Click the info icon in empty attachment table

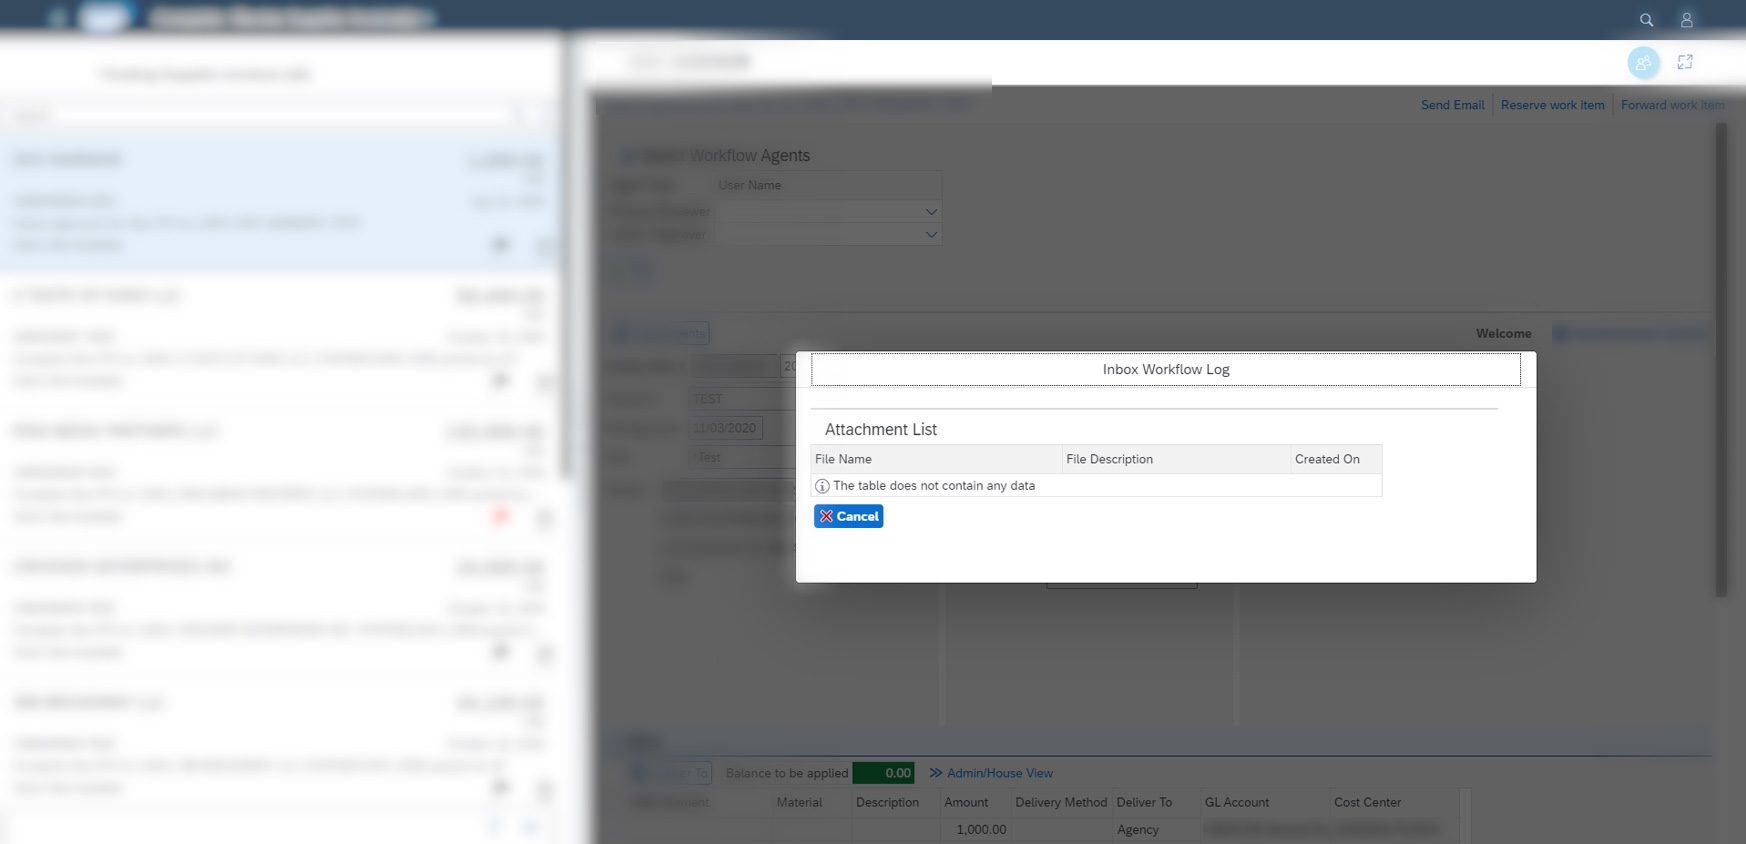click(x=822, y=486)
